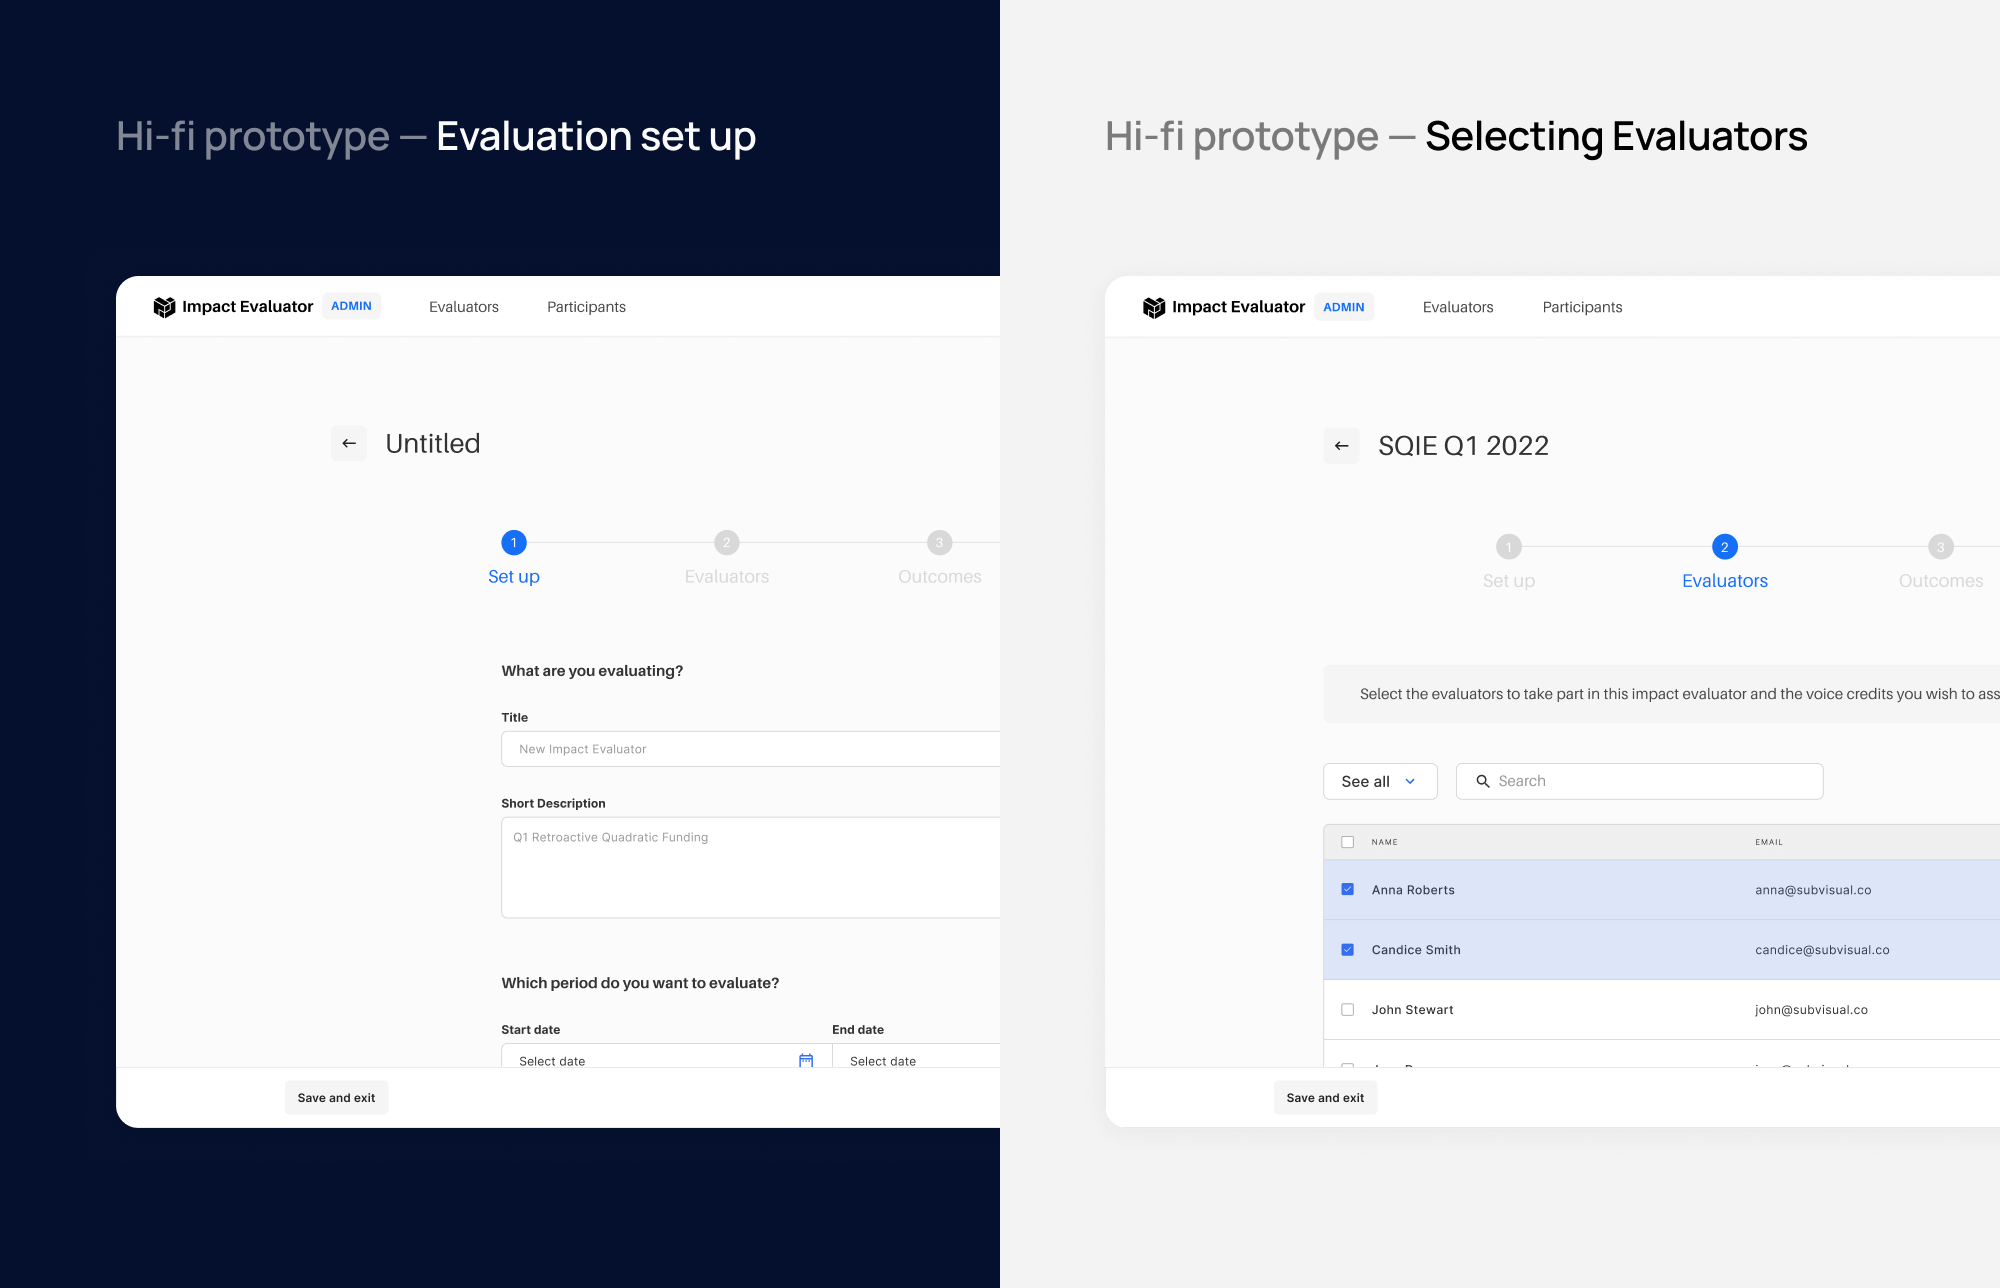The height and width of the screenshot is (1288, 2000).
Task: Click step 1 circle in left stepper
Action: pyautogui.click(x=513, y=543)
